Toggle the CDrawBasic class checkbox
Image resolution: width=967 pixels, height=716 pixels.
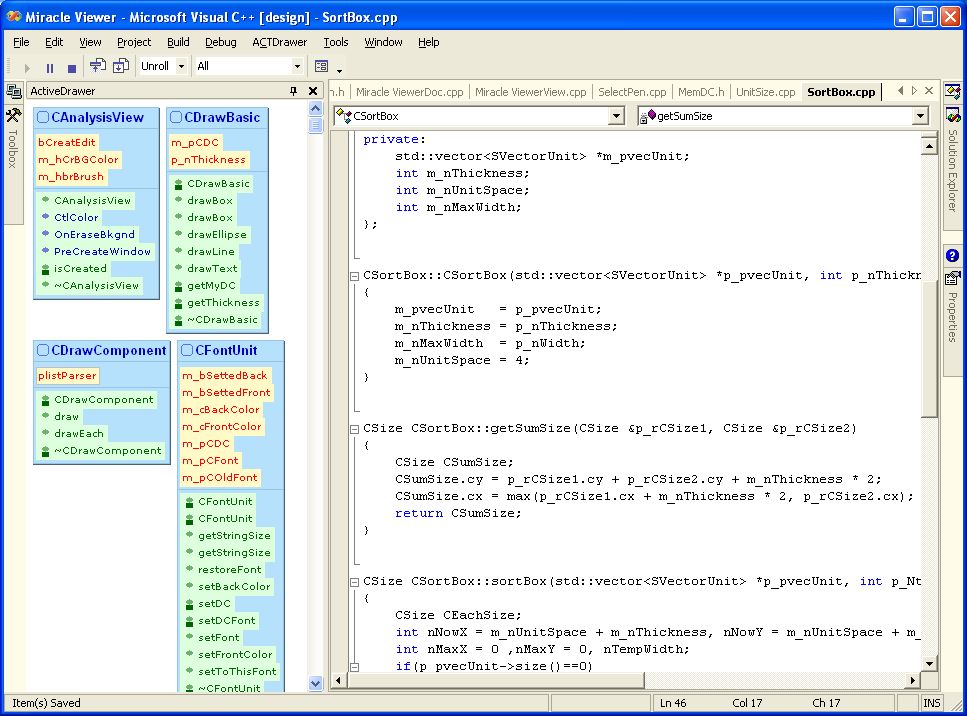pos(176,118)
